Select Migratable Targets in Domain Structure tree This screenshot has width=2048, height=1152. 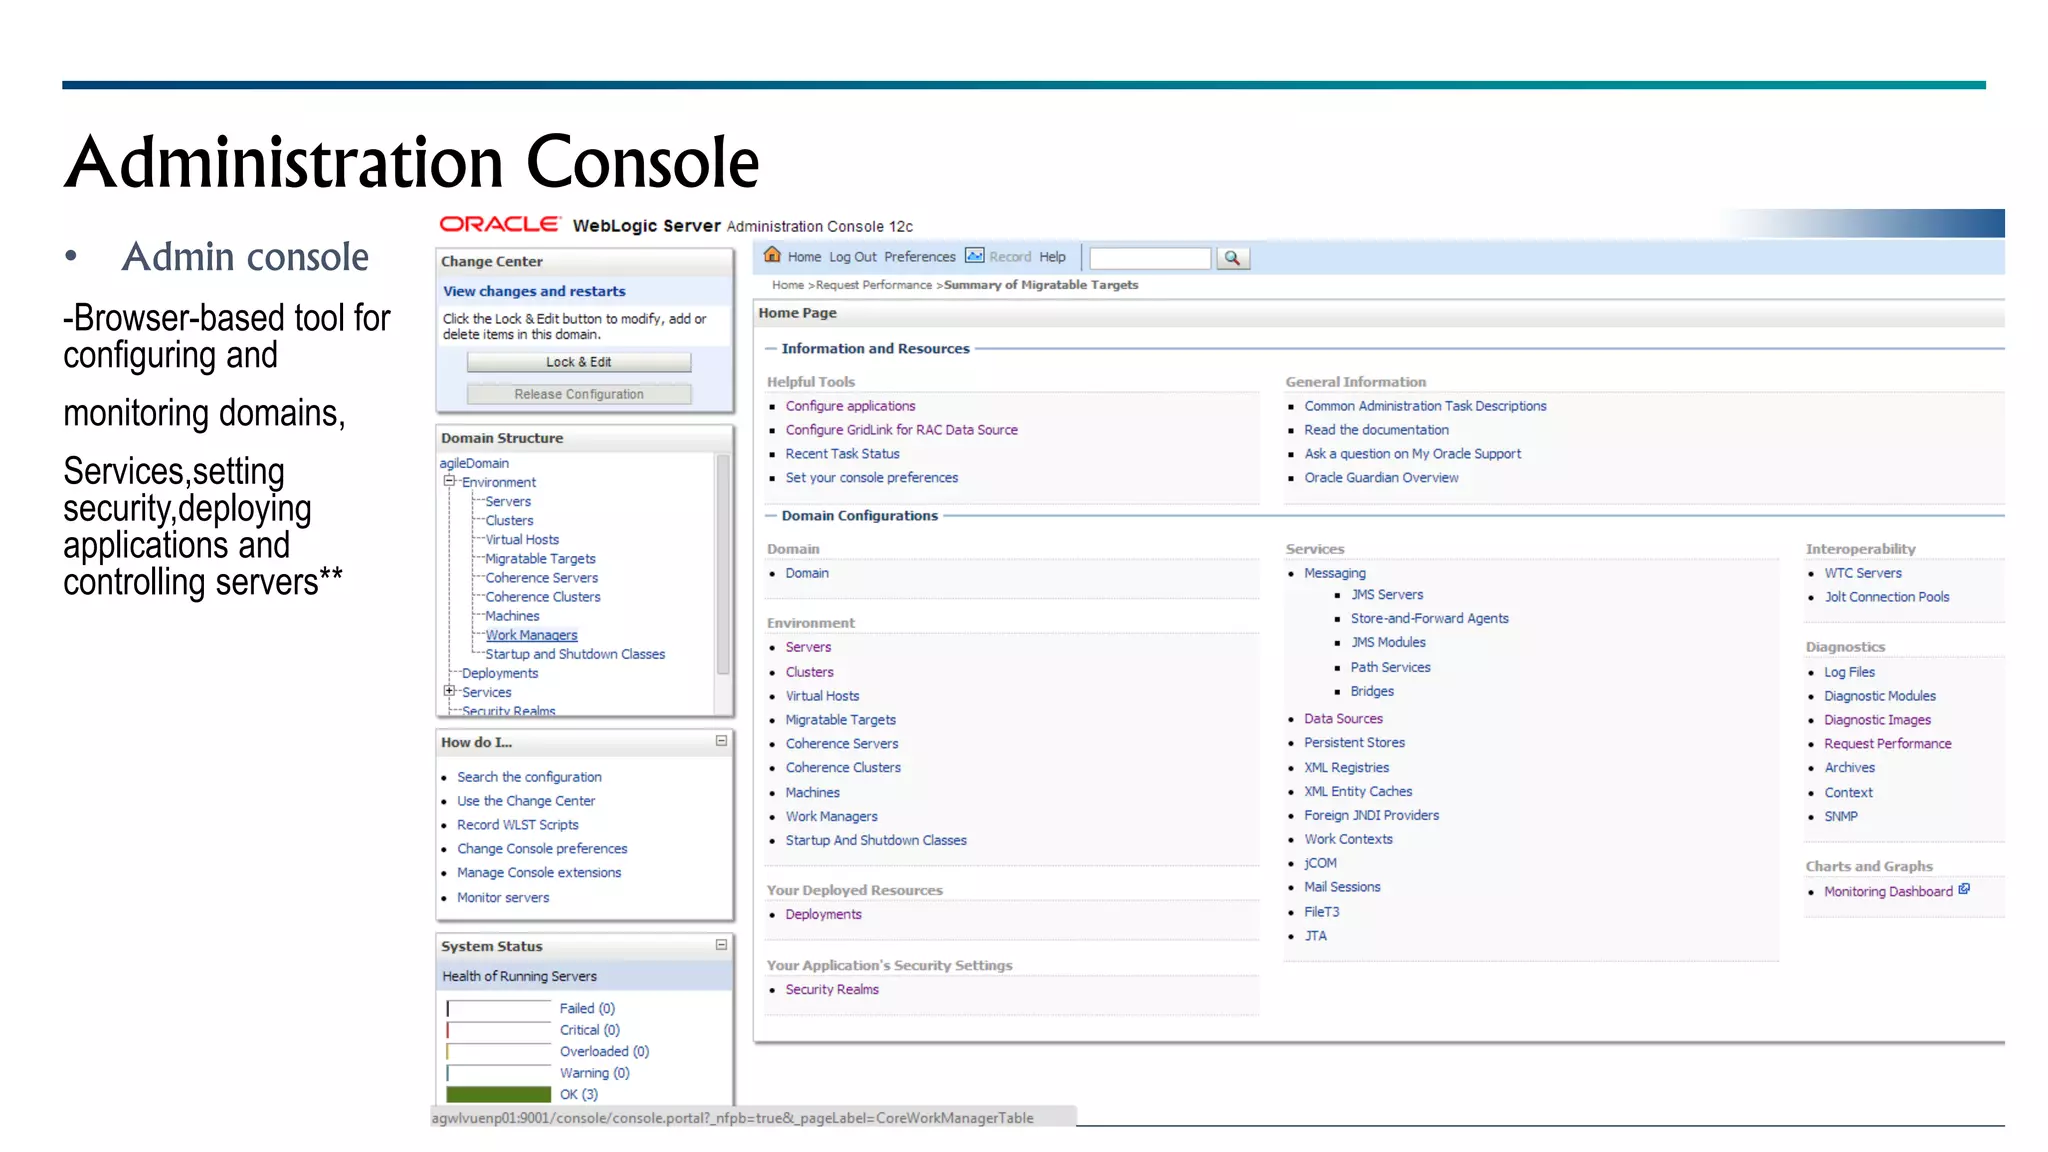click(540, 558)
